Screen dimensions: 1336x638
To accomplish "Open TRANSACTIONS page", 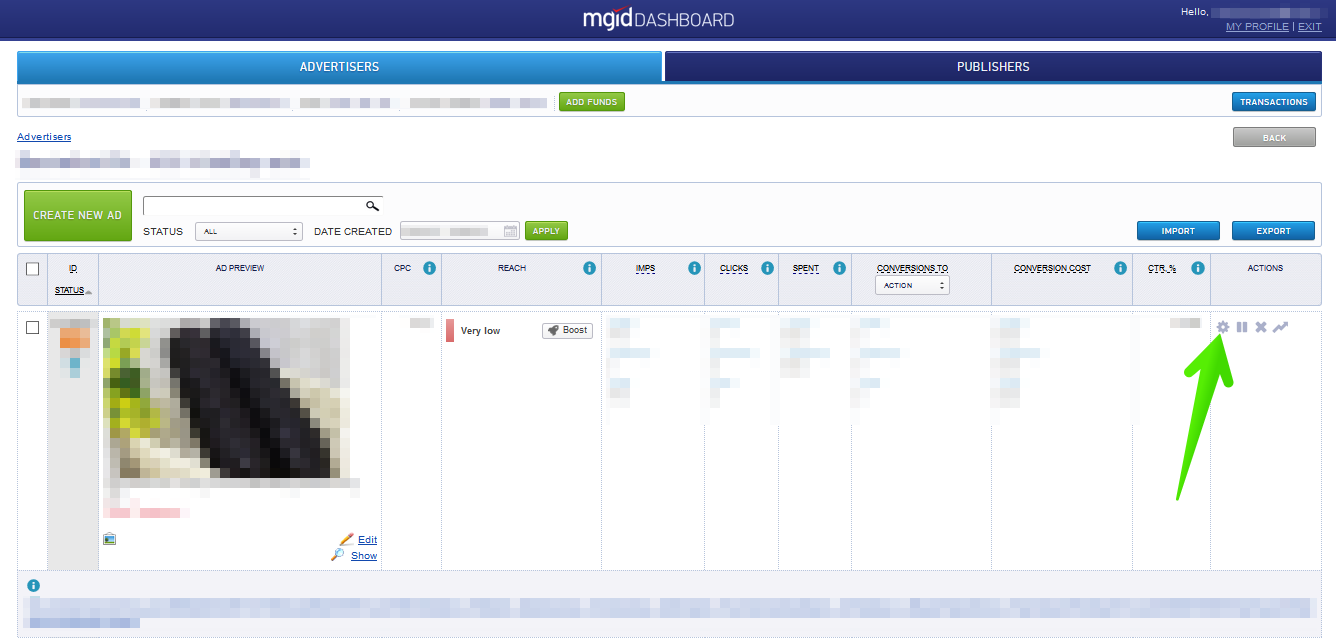I will (x=1274, y=102).
